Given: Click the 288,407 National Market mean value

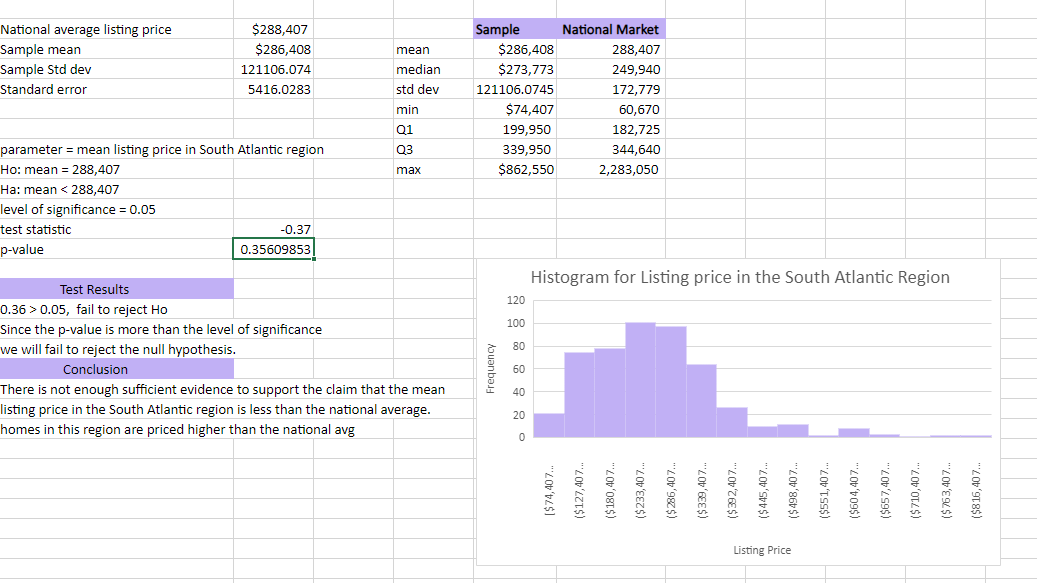Looking at the screenshot, I should pyautogui.click(x=610, y=50).
